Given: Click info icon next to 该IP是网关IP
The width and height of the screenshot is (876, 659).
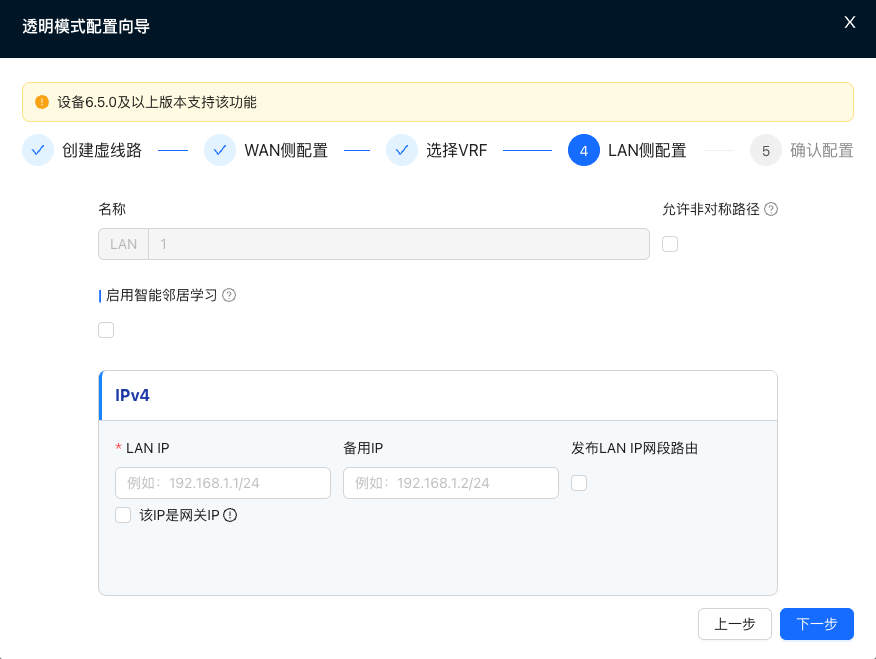Looking at the screenshot, I should [230, 515].
